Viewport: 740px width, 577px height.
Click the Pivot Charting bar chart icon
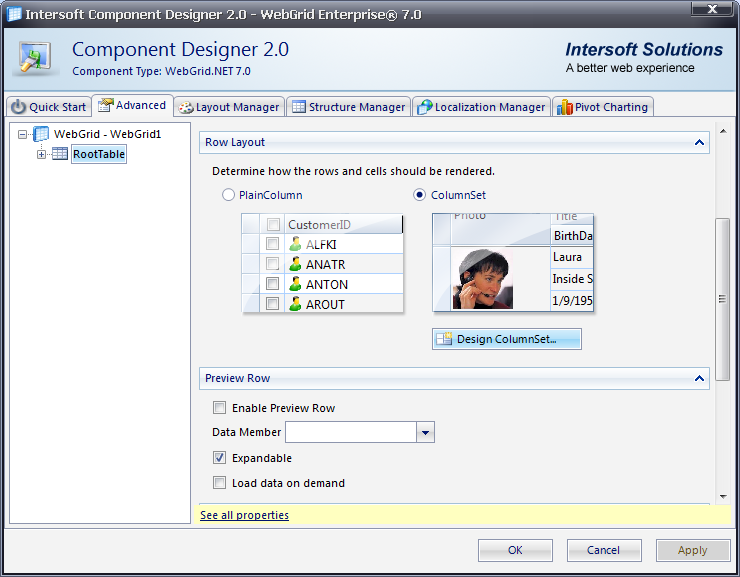[565, 107]
